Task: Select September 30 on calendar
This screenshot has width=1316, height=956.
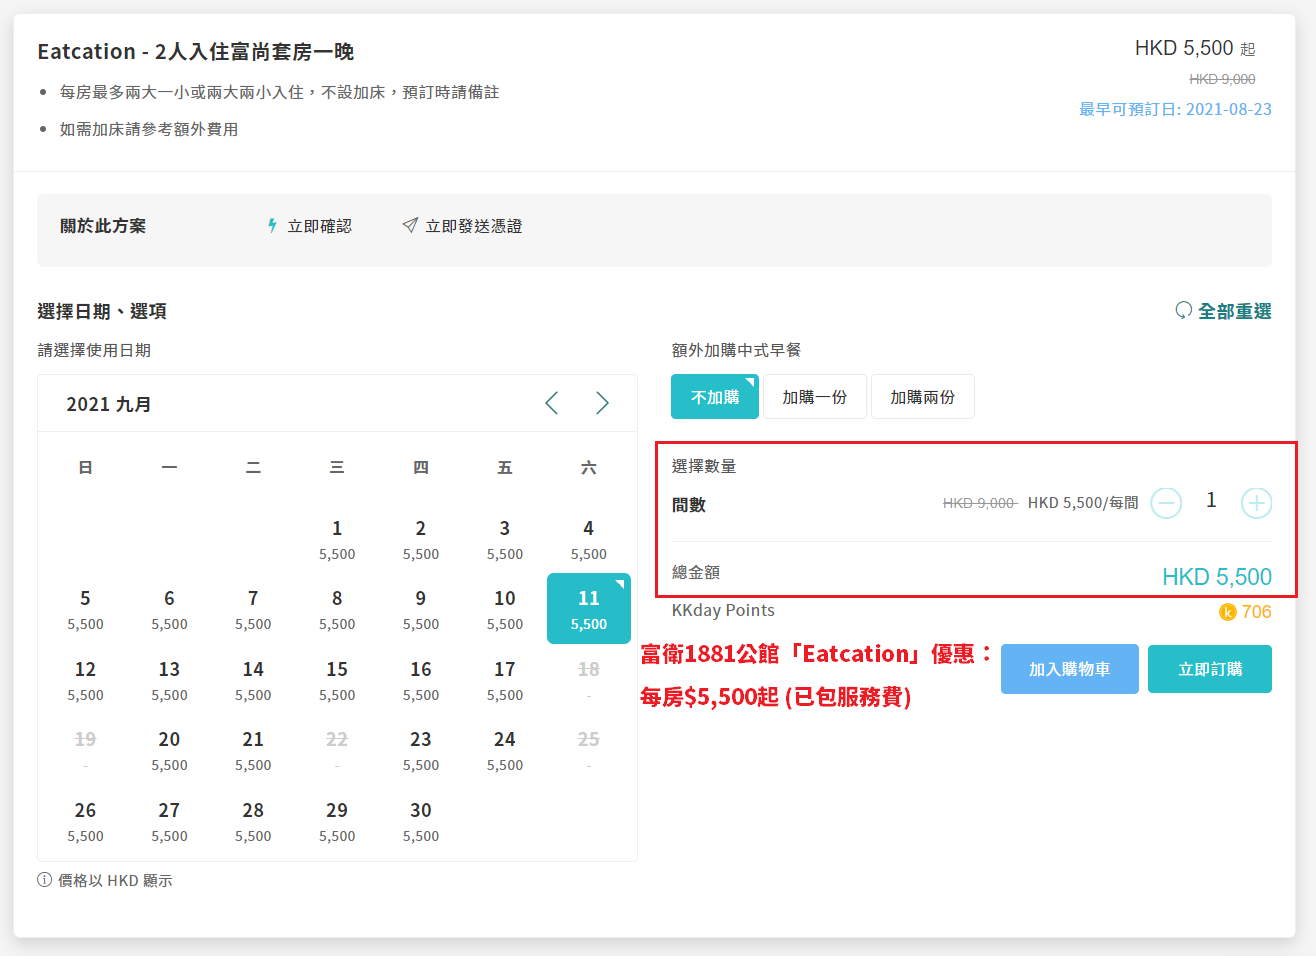Action: click(421, 821)
